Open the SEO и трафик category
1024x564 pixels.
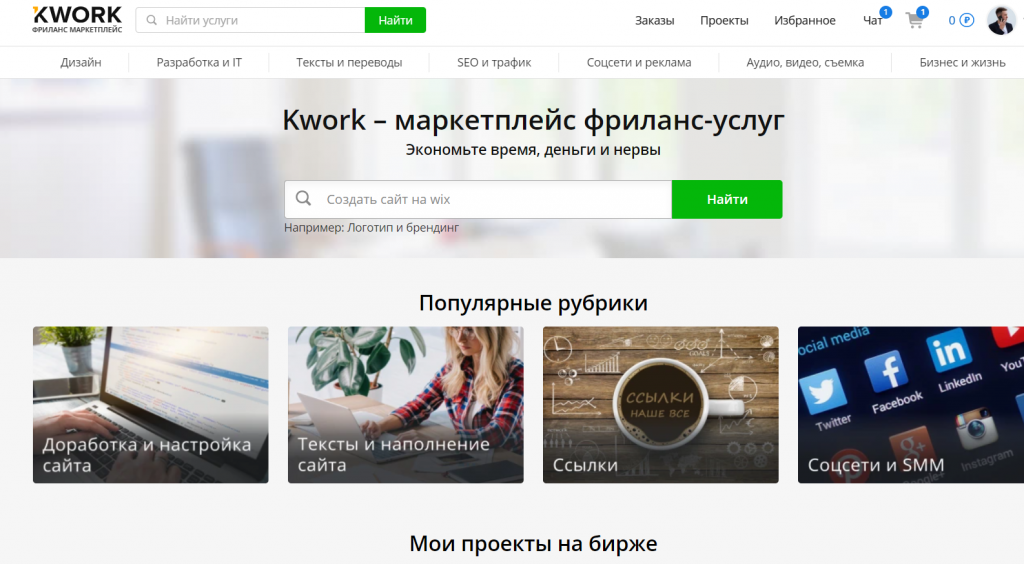[x=494, y=62]
